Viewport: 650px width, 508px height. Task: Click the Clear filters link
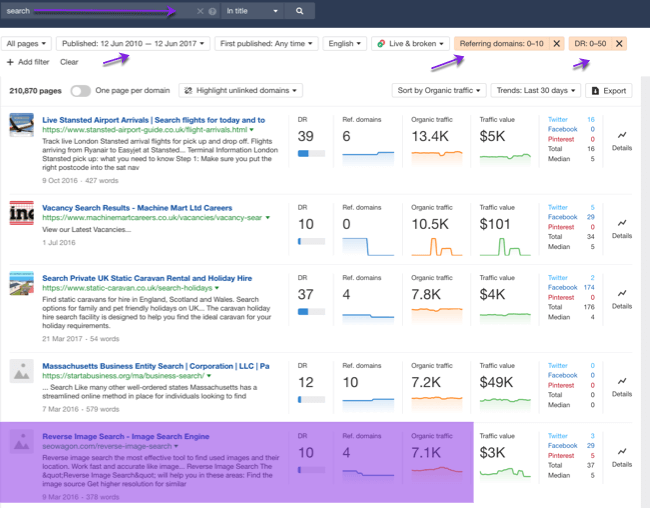point(69,62)
